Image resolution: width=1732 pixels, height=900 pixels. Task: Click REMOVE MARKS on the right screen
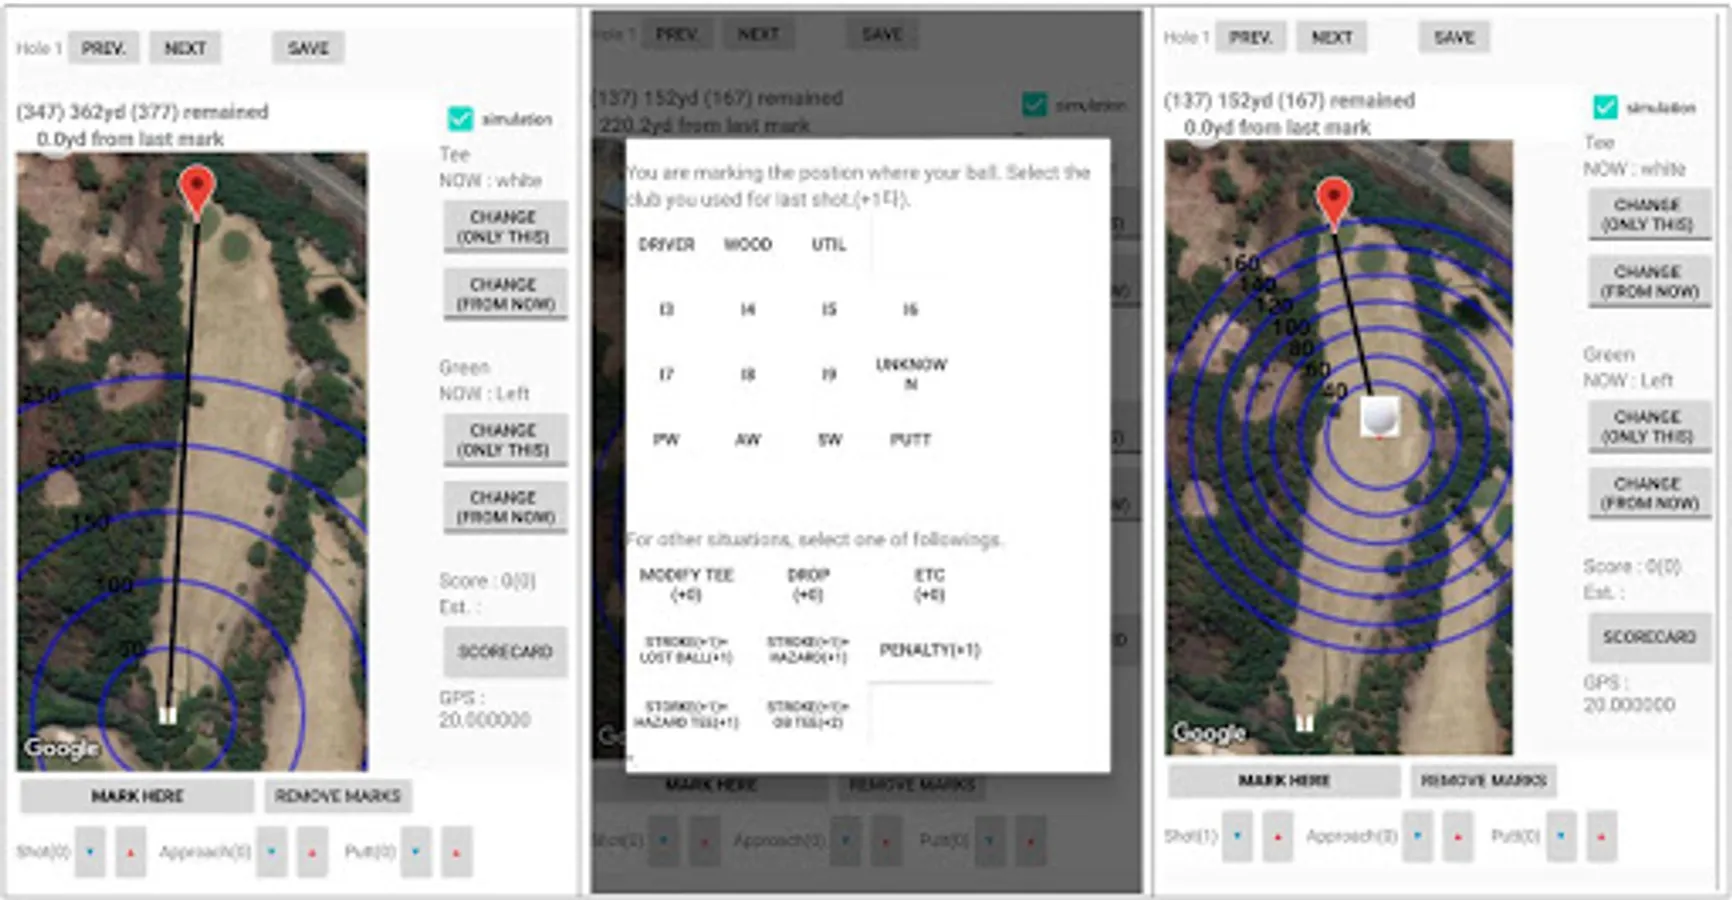pyautogui.click(x=1484, y=780)
